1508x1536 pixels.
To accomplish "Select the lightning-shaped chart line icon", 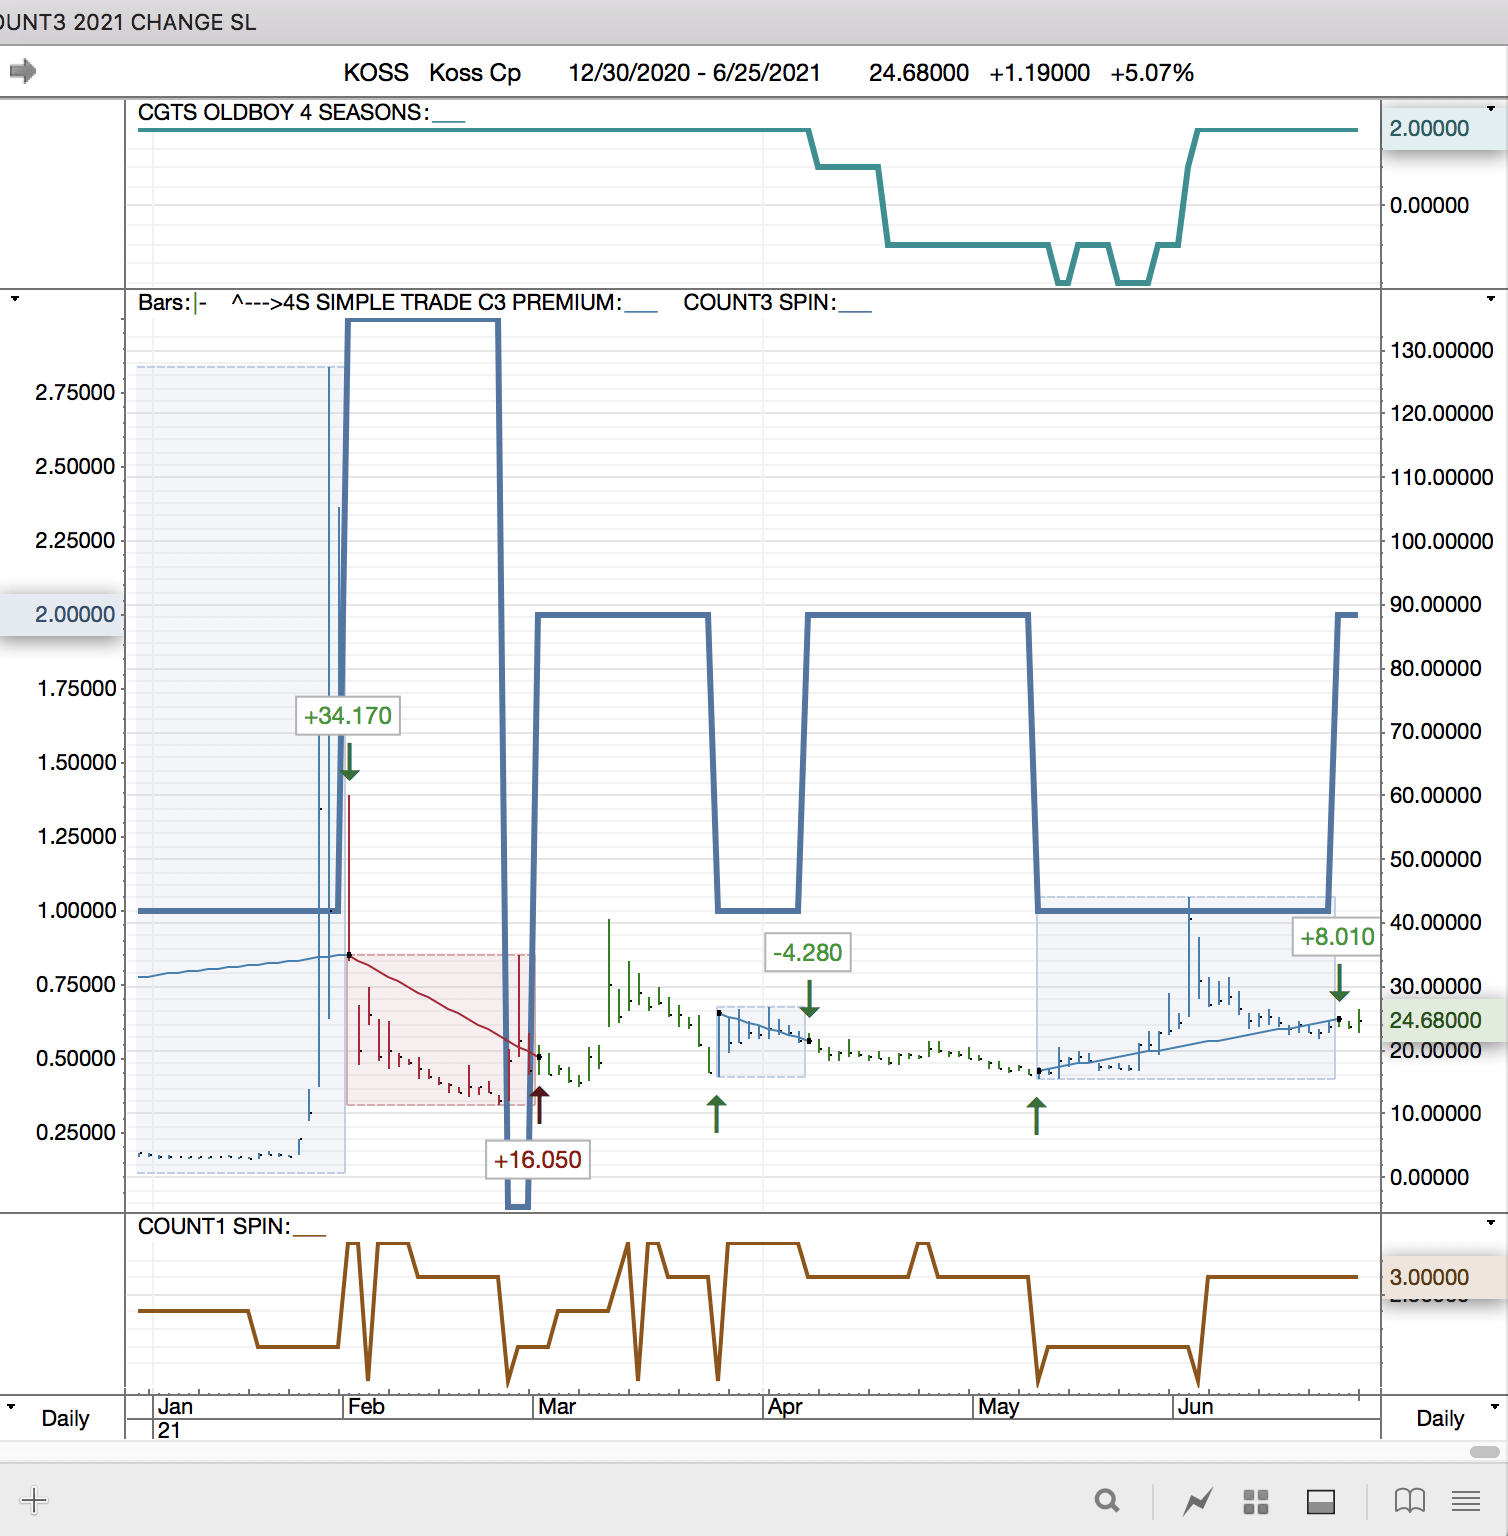I will pyautogui.click(x=1197, y=1500).
